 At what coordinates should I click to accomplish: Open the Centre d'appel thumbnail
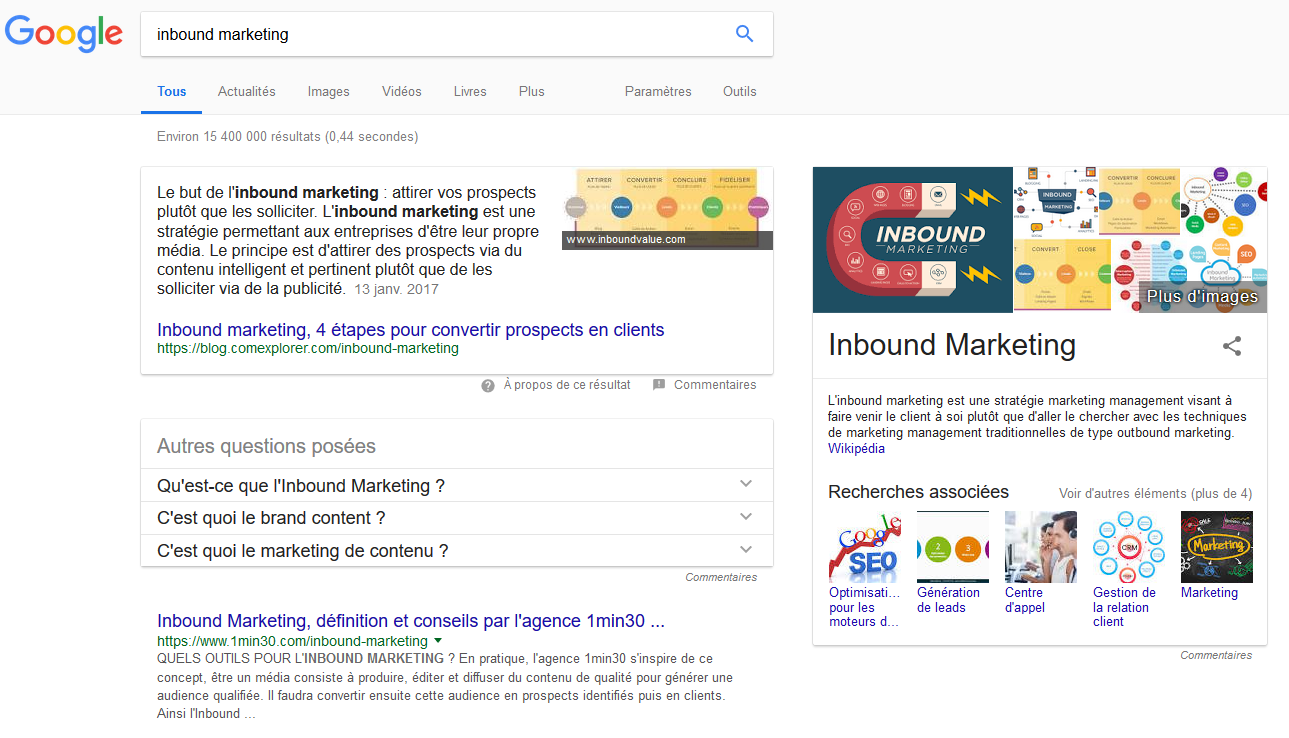point(1041,547)
